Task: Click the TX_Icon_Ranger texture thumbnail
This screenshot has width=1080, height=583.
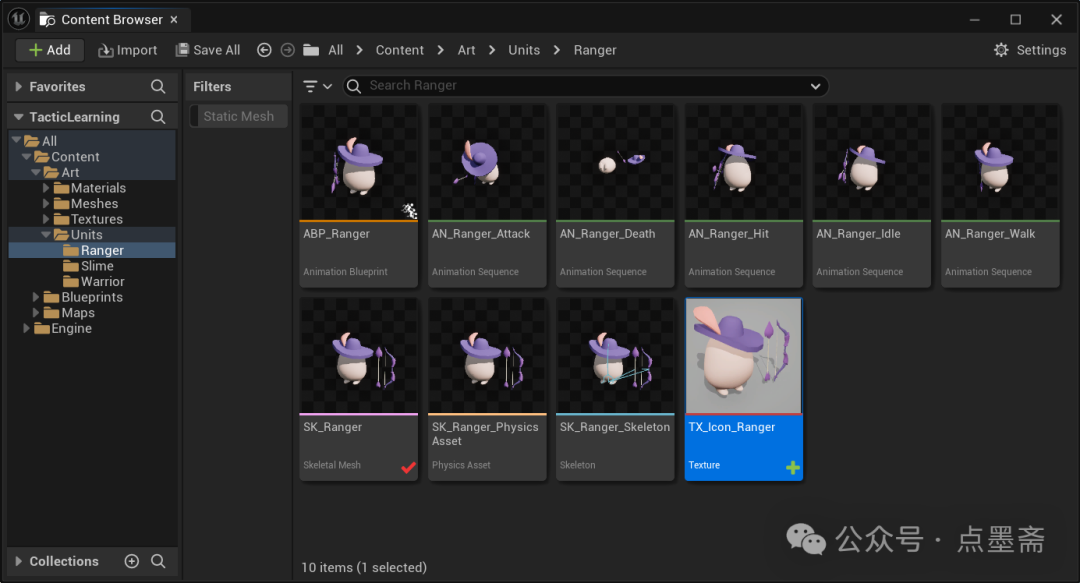Action: [744, 356]
